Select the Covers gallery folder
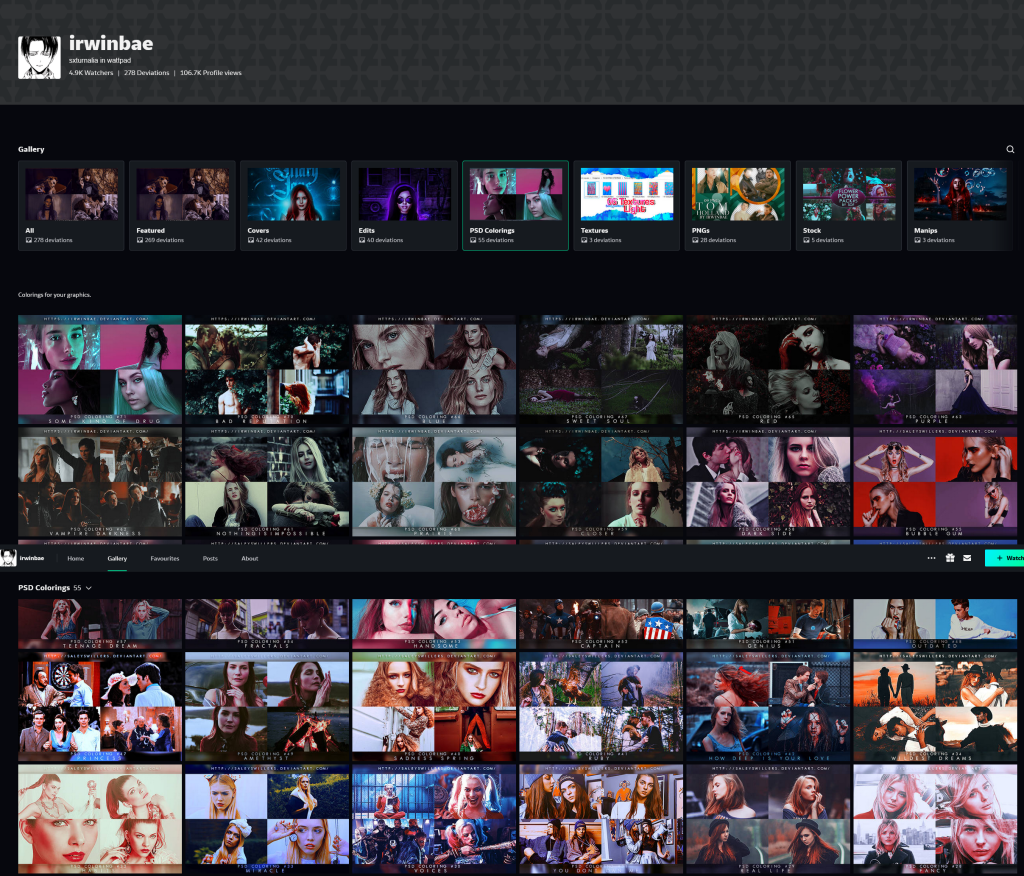Screen dimensions: 1024x876 293,205
